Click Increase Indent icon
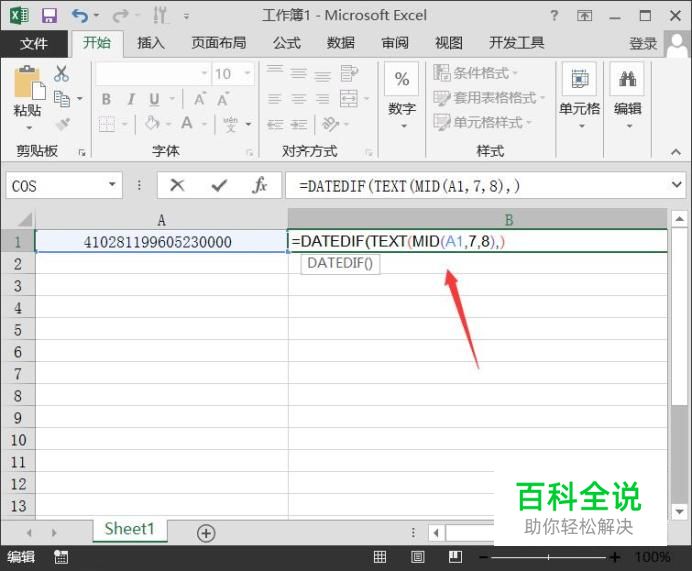 [299, 124]
